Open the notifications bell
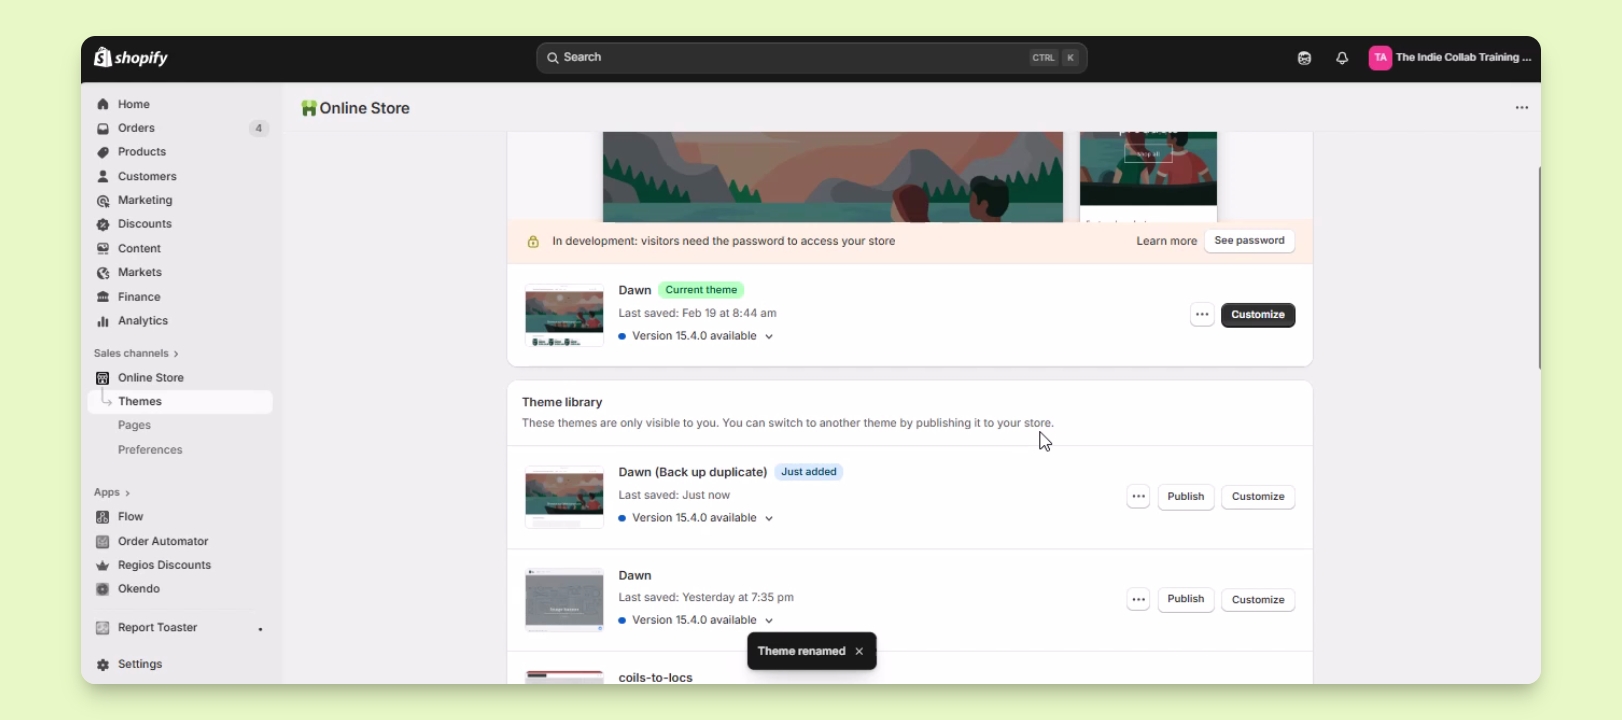 (1342, 58)
